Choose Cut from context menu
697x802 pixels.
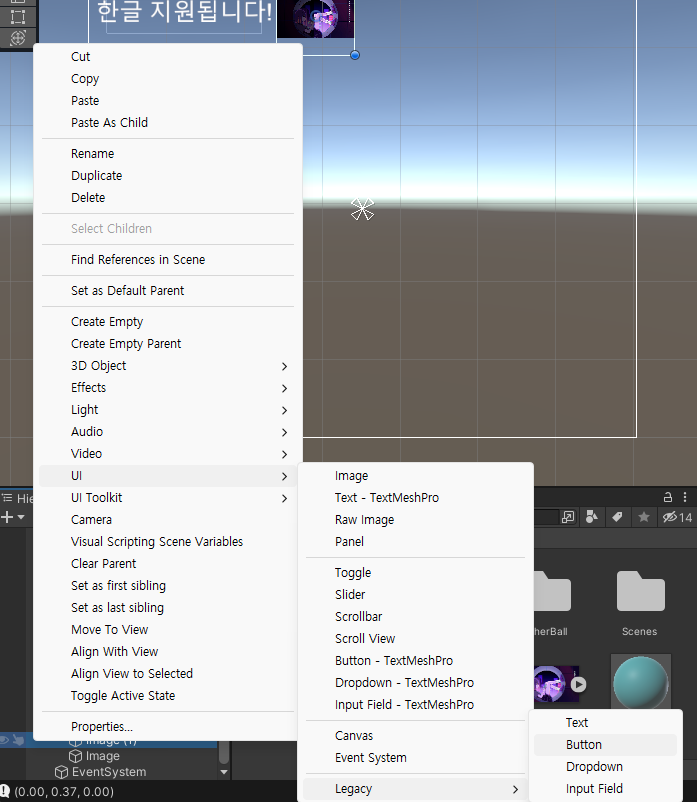pos(168,57)
